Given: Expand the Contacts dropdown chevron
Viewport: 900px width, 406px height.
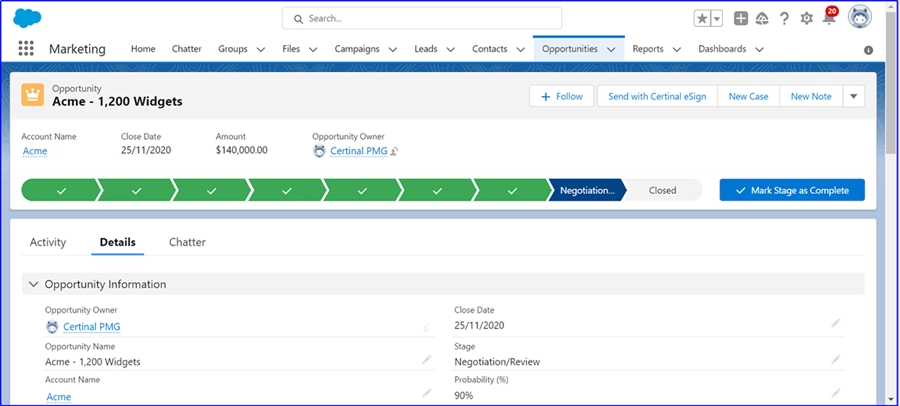Looking at the screenshot, I should [521, 49].
